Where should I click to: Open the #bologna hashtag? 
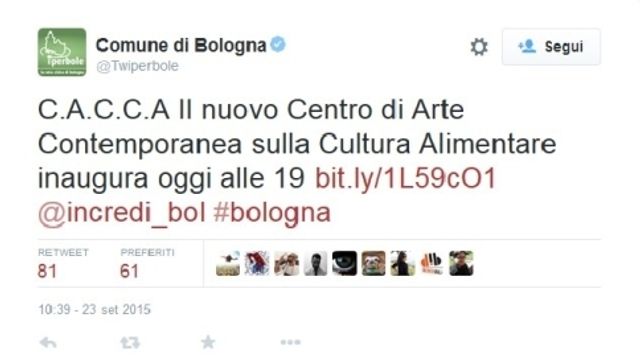(x=272, y=213)
